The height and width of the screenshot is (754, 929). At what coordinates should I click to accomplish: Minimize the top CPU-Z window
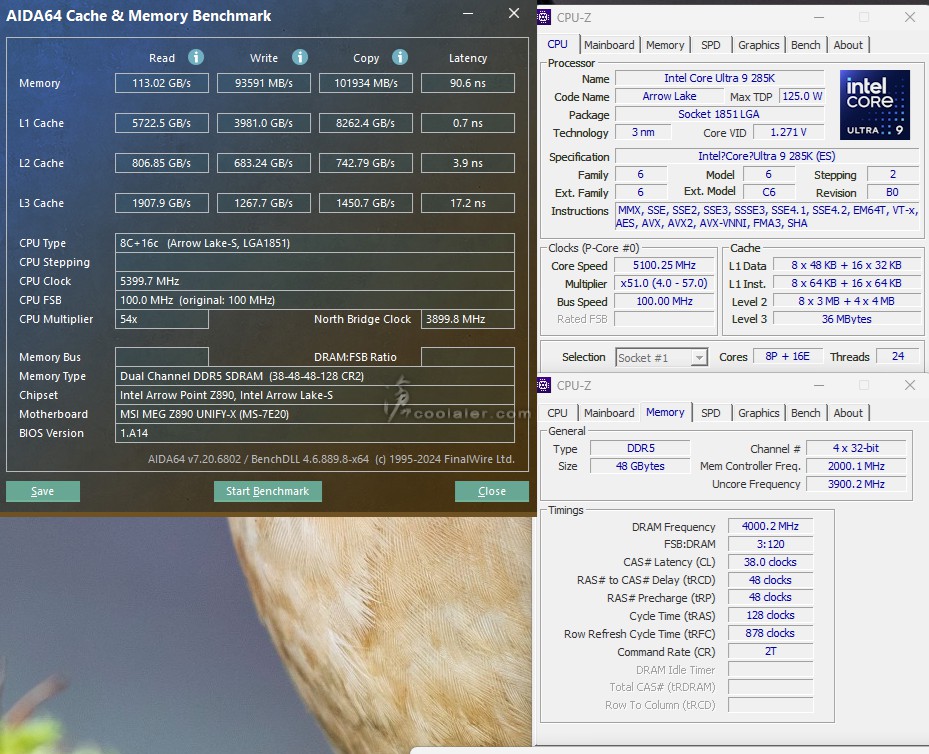tap(819, 17)
